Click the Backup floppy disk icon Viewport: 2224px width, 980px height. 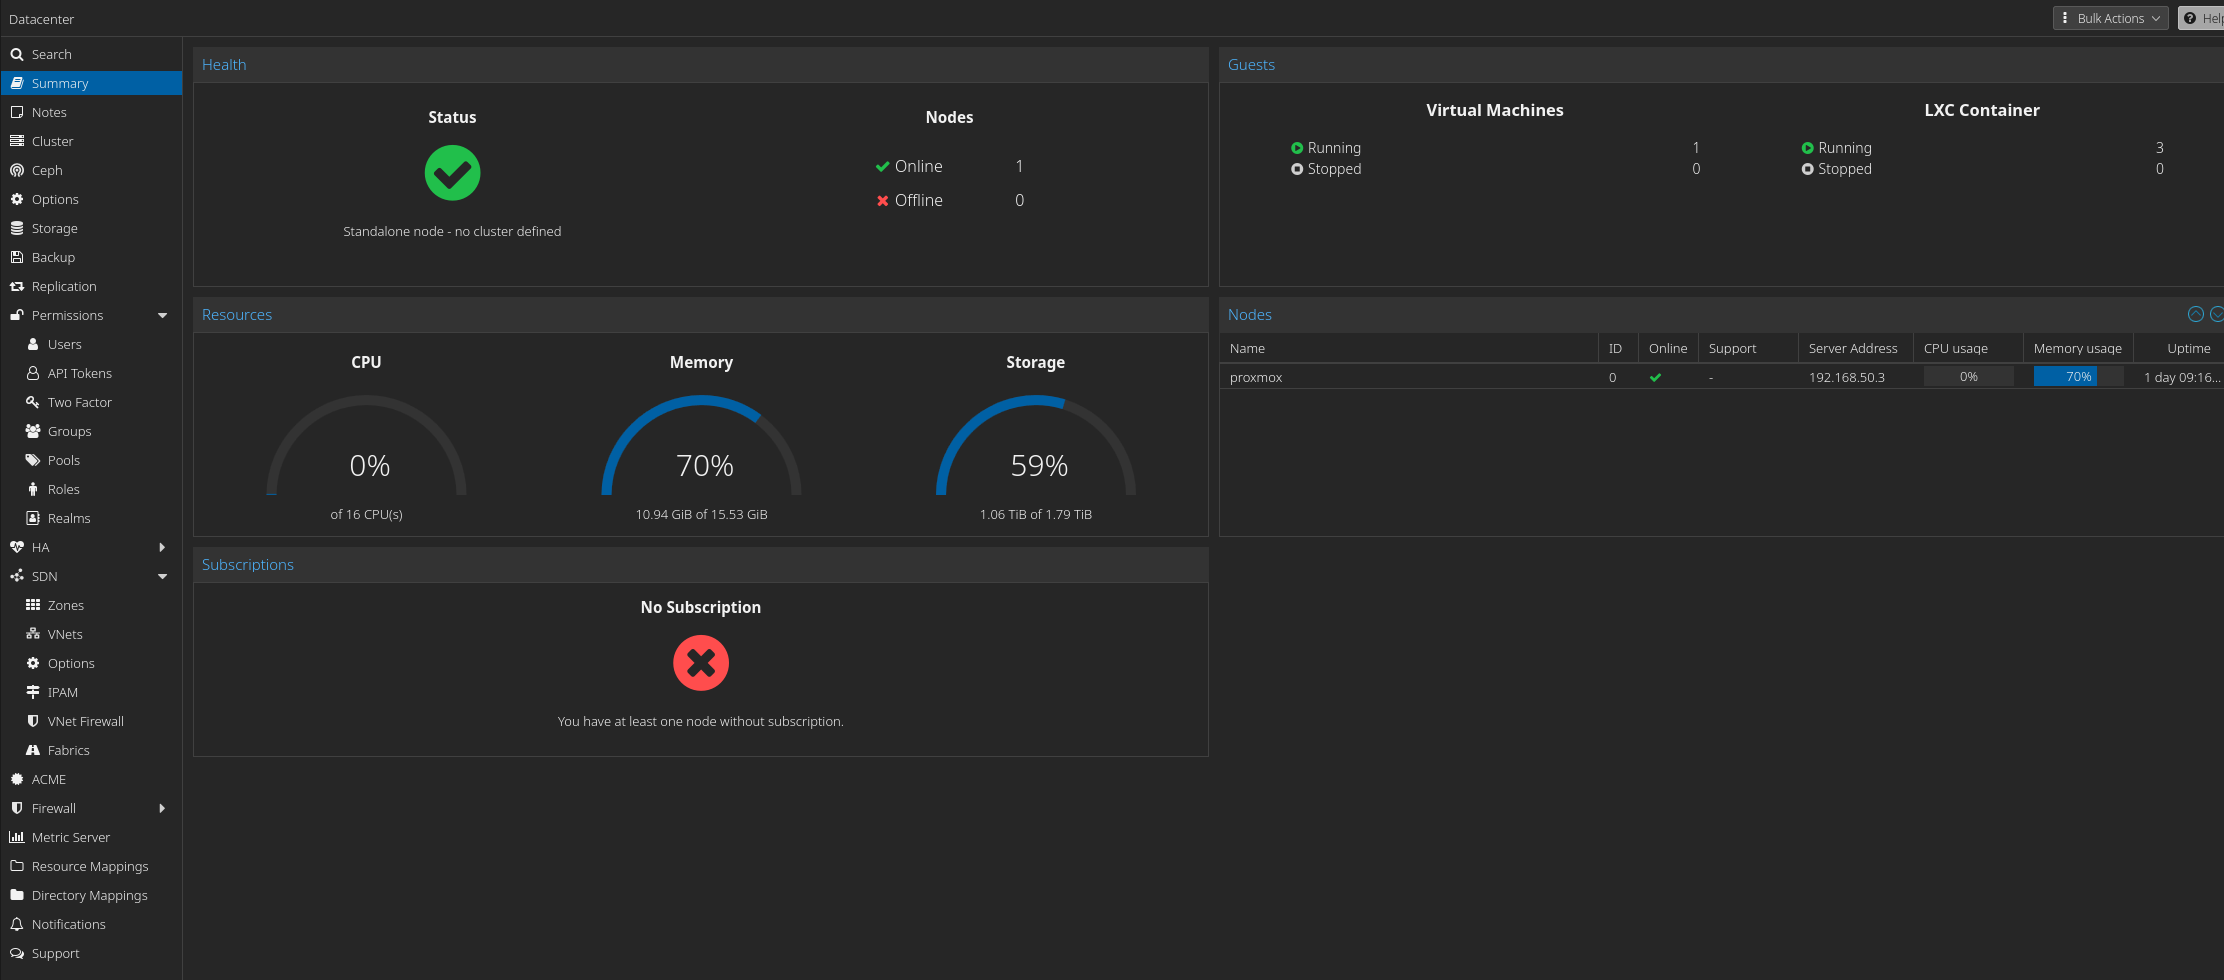pos(17,257)
